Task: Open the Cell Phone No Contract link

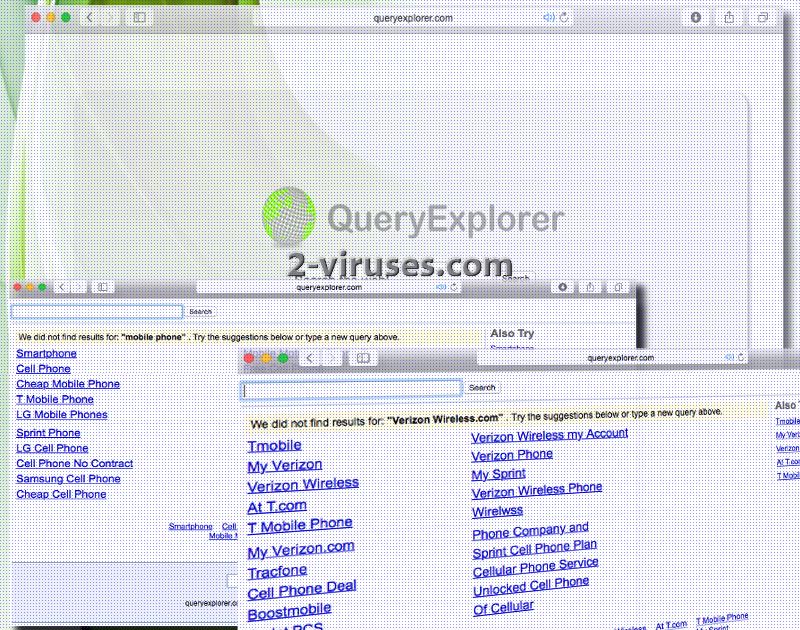Action: click(x=74, y=464)
